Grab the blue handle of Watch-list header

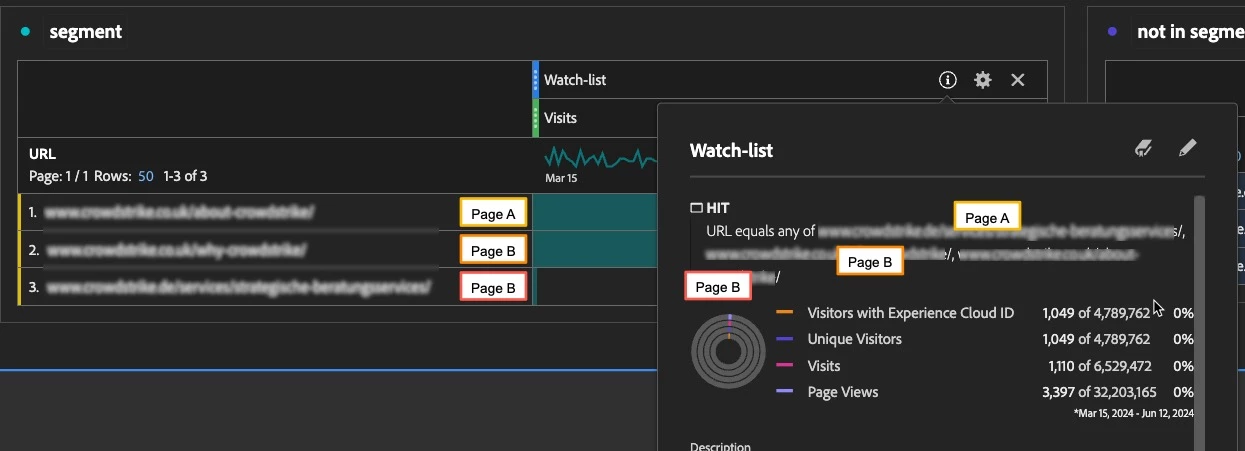pos(535,80)
